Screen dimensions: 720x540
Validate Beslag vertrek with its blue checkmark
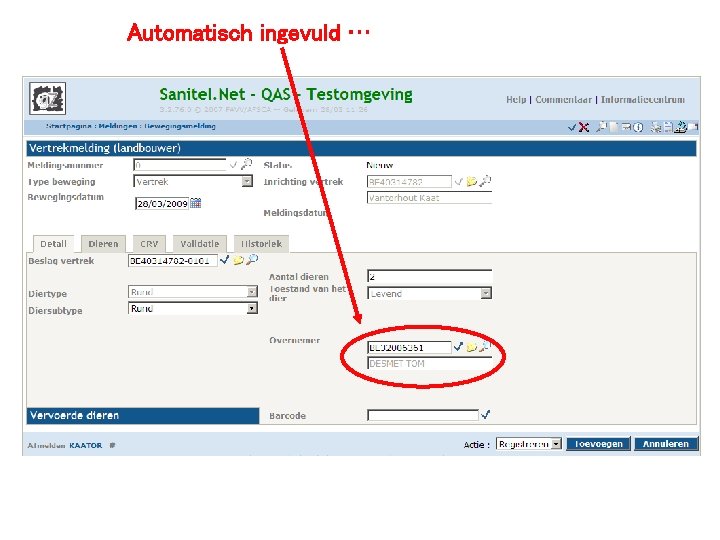tap(224, 260)
